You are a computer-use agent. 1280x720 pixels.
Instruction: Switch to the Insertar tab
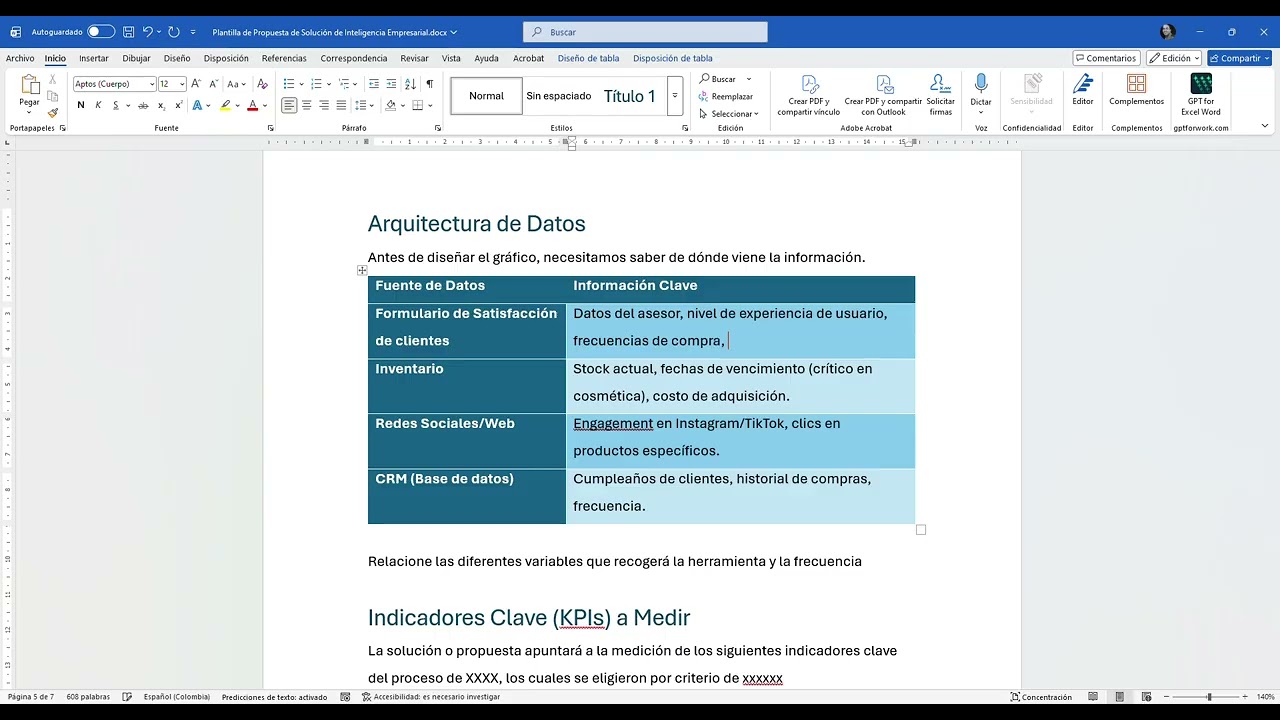(94, 58)
